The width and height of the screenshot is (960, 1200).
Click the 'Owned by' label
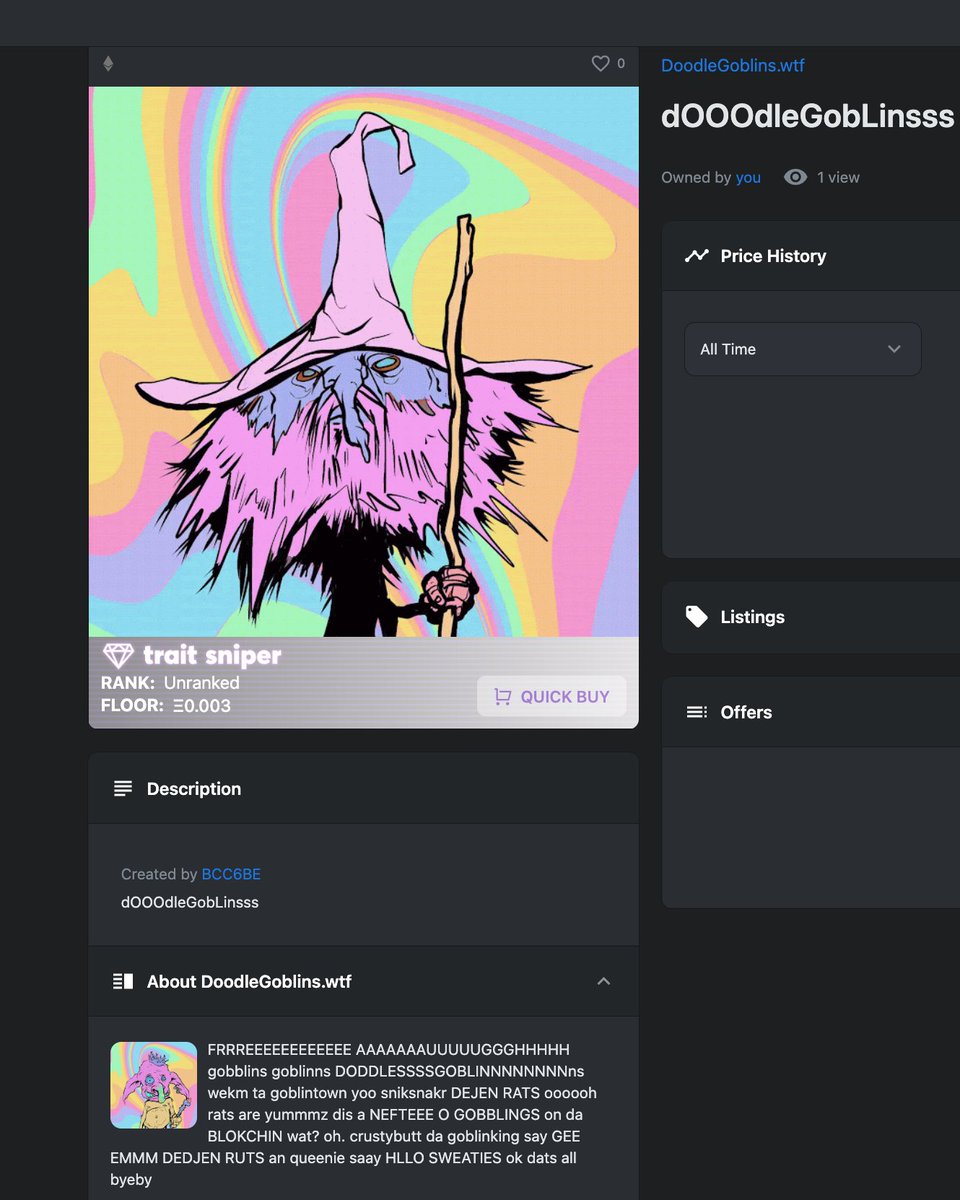(696, 178)
